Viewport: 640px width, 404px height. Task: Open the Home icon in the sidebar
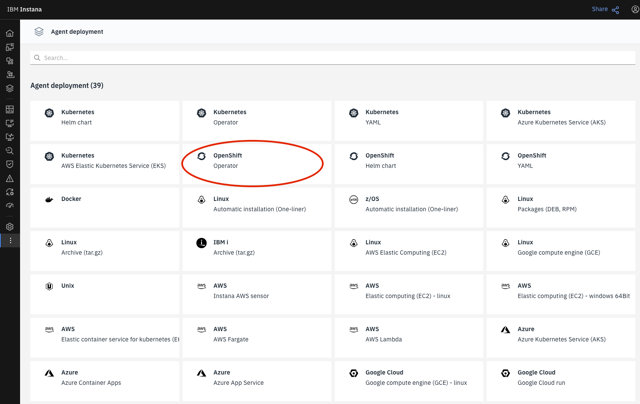(x=10, y=33)
